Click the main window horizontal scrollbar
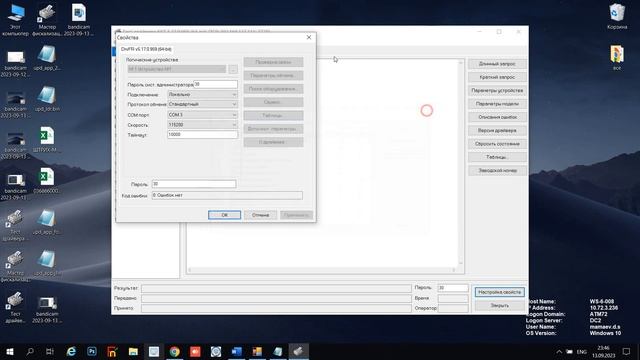Screen dimensions: 640x360 pyautogui.click(x=322, y=270)
